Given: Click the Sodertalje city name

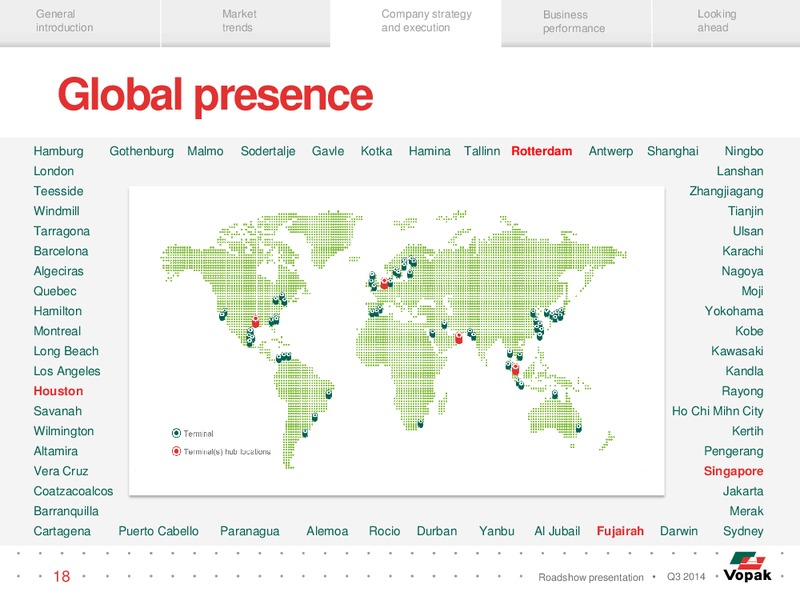Looking at the screenshot, I should tap(268, 151).
